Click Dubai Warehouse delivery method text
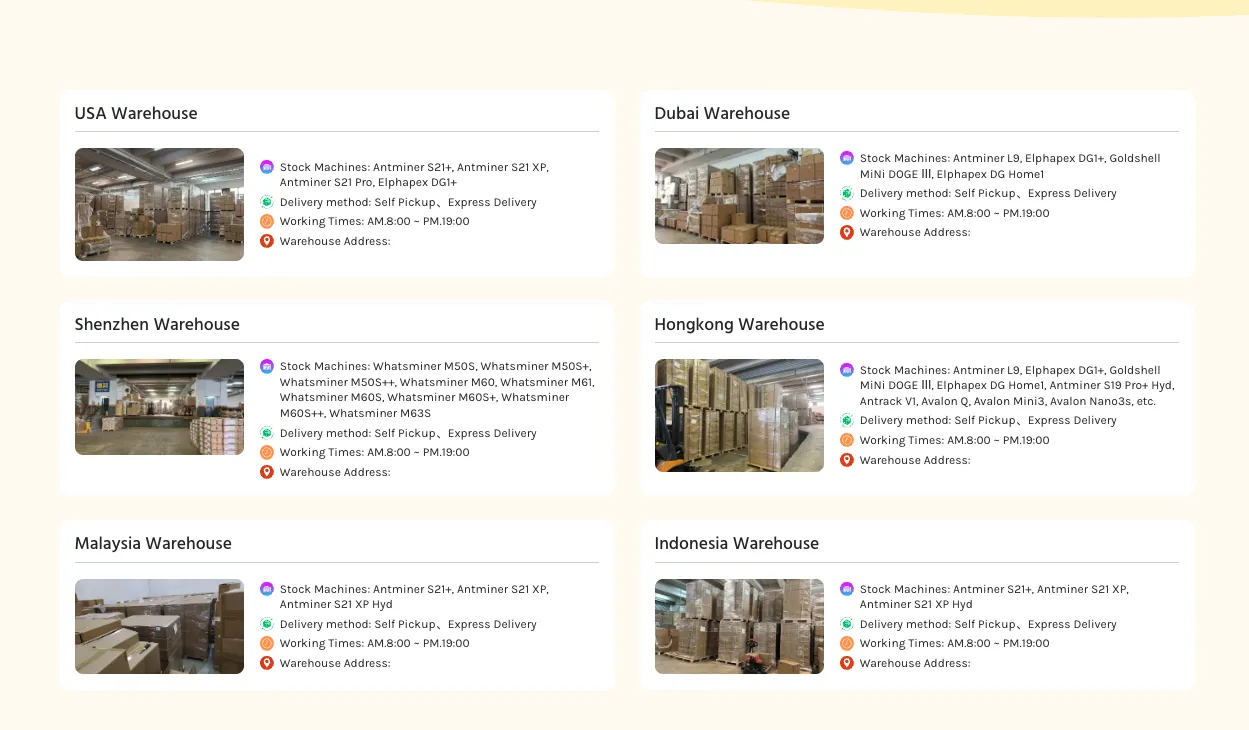 coord(988,193)
